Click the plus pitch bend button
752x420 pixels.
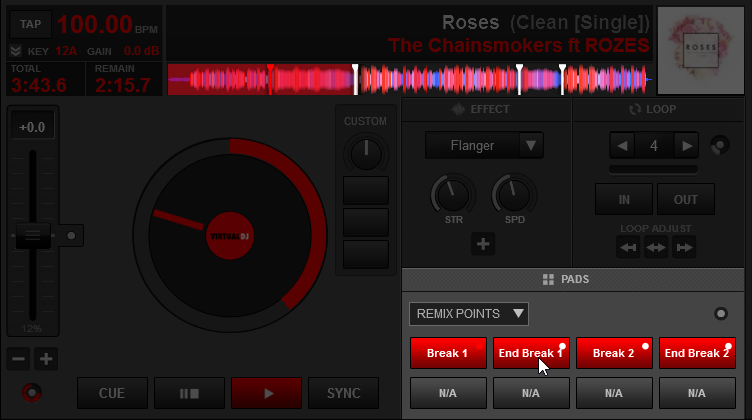[46, 359]
